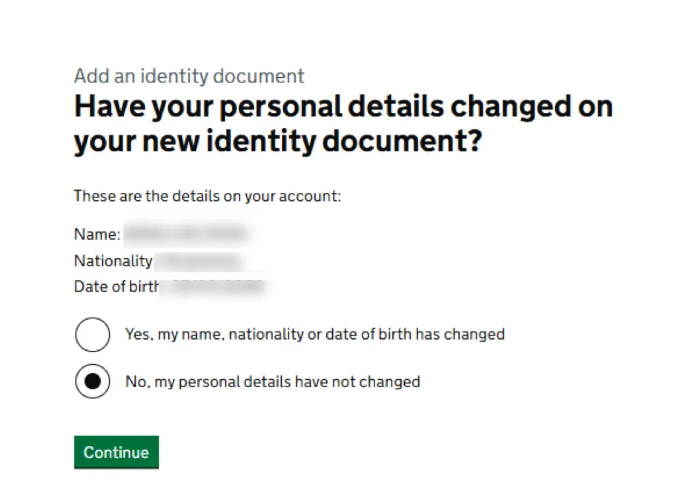The width and height of the screenshot is (689, 503).
Task: Click the 'your new identity document?' heading line
Action: click(x=278, y=141)
